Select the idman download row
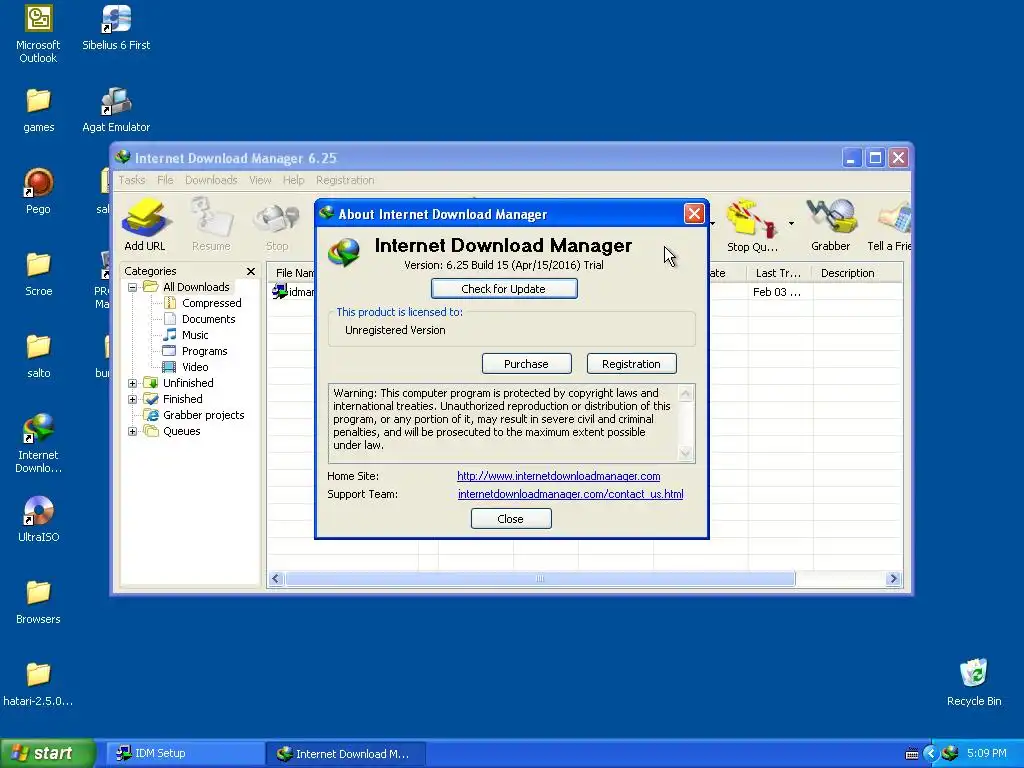This screenshot has height=768, width=1024. coord(293,292)
